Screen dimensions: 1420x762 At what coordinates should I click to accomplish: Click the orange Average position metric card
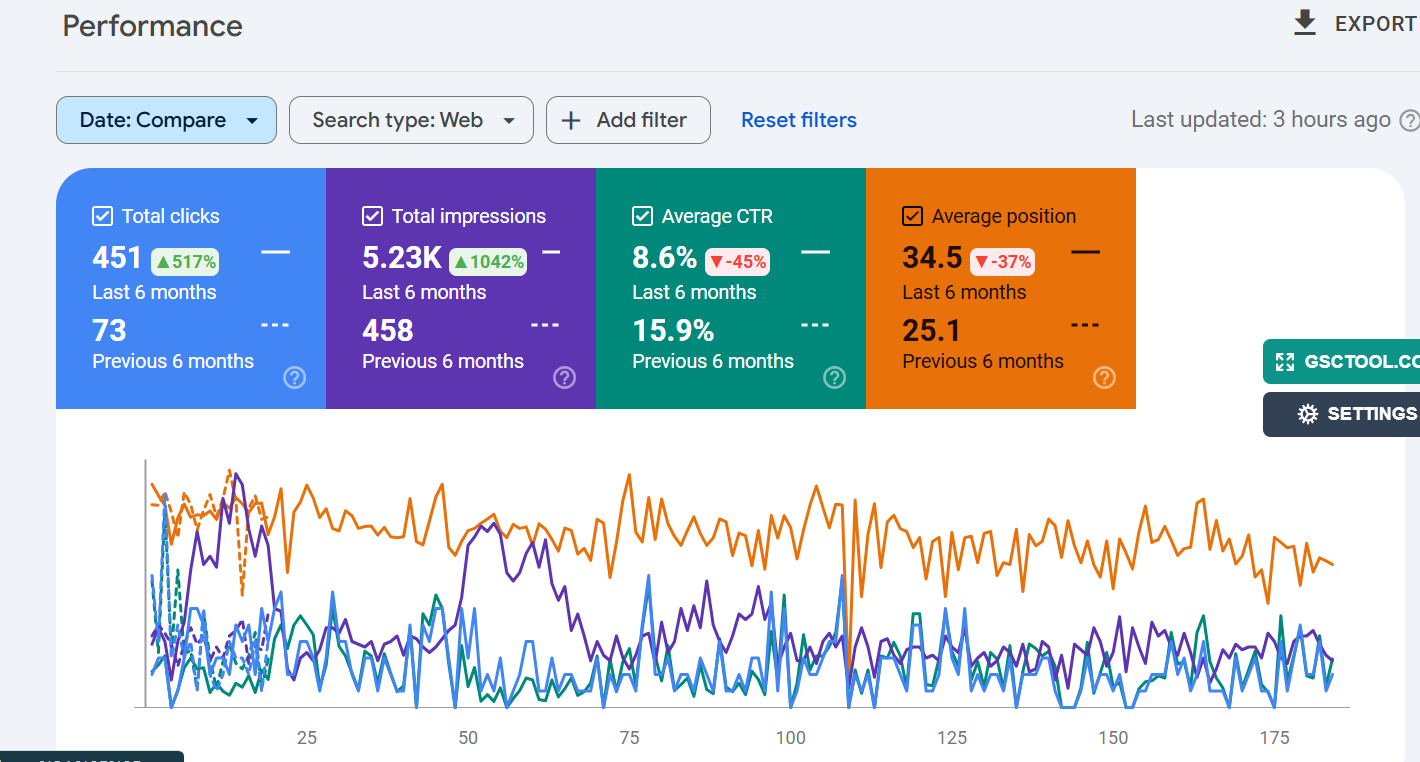1000,300
